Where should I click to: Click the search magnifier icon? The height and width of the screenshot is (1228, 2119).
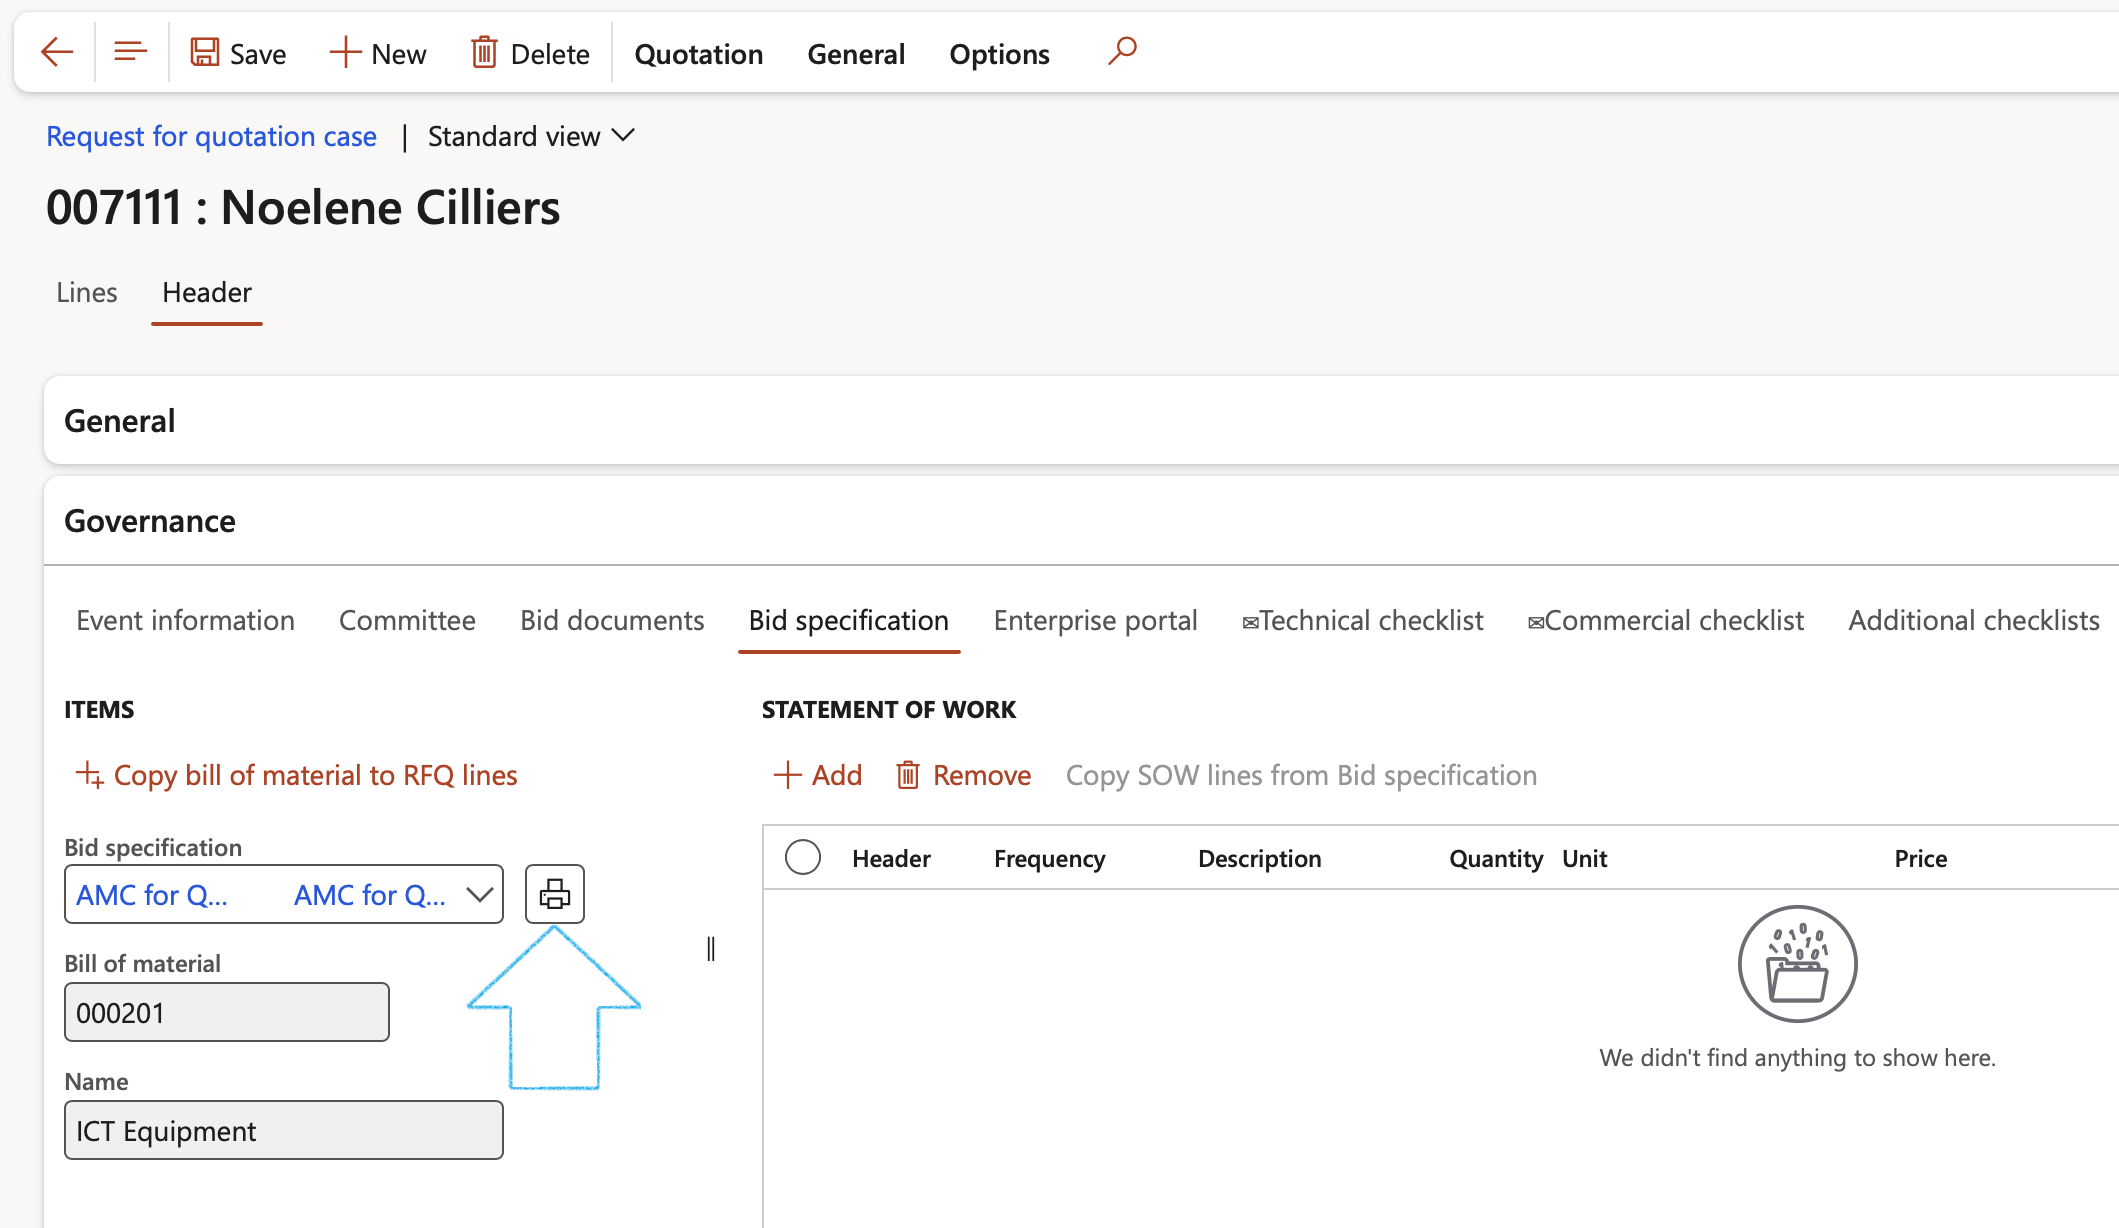[1122, 50]
